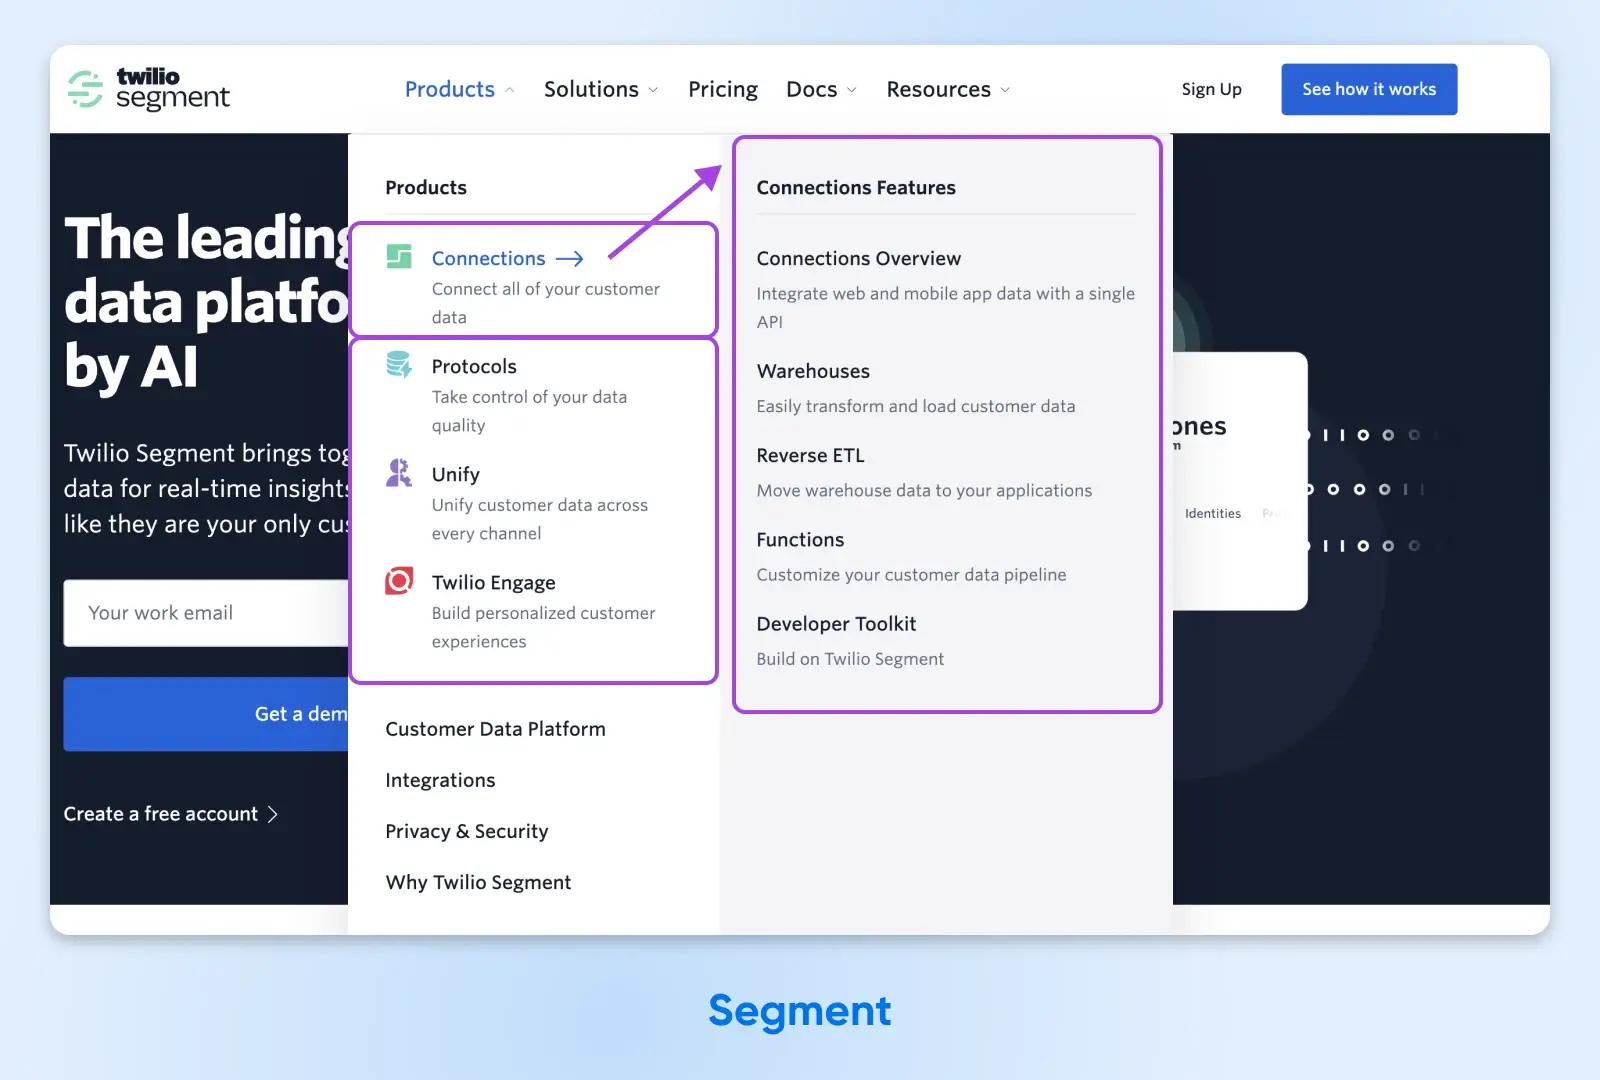Click the Twilio Segment logo

tap(148, 89)
